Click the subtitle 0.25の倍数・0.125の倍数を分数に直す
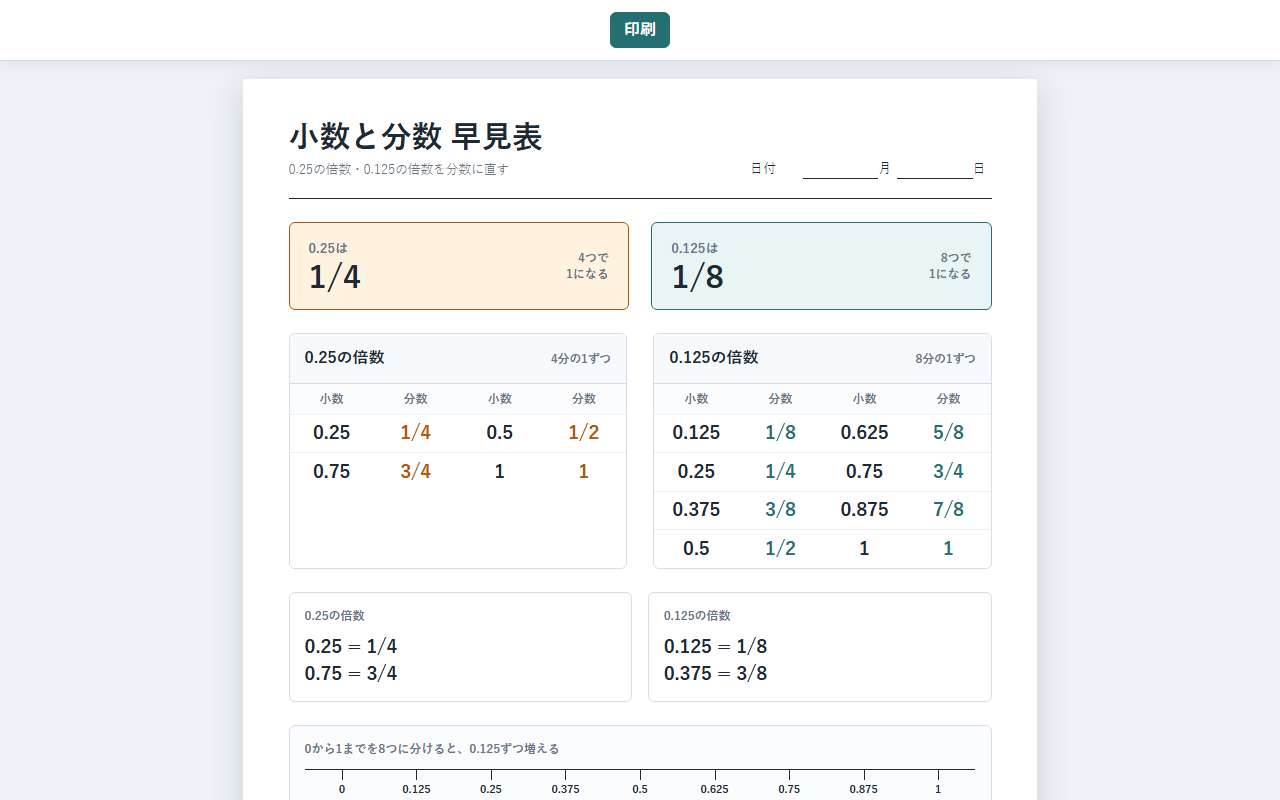Screen dimensions: 1280x800 pos(399,169)
